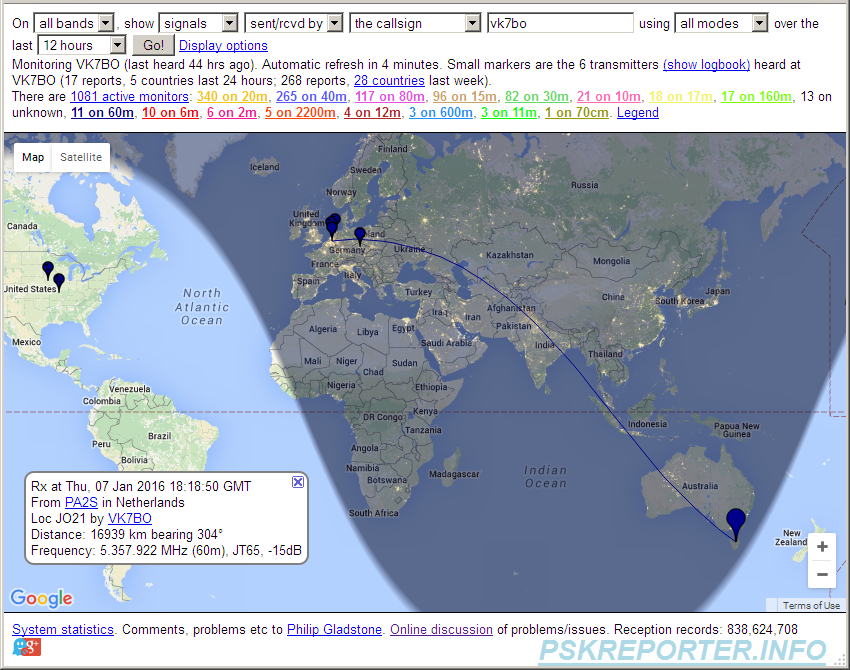Open the 'all modes' dropdown
The width and height of the screenshot is (850, 670).
(x=721, y=23)
